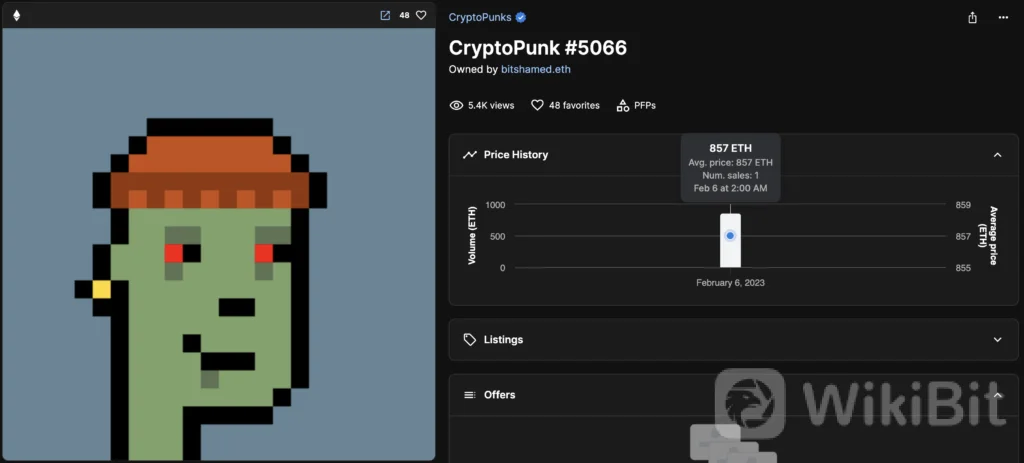This screenshot has width=1024, height=463.
Task: Open the artwork via the external link icon
Action: point(385,15)
